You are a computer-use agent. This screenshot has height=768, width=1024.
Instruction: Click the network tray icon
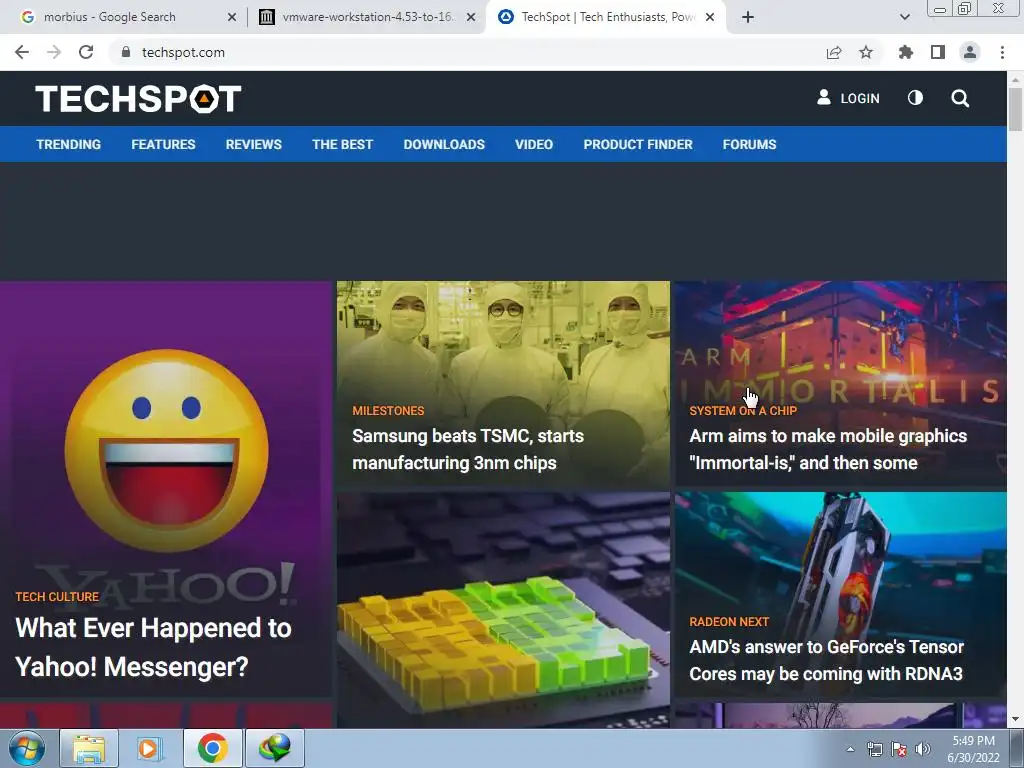coord(874,749)
